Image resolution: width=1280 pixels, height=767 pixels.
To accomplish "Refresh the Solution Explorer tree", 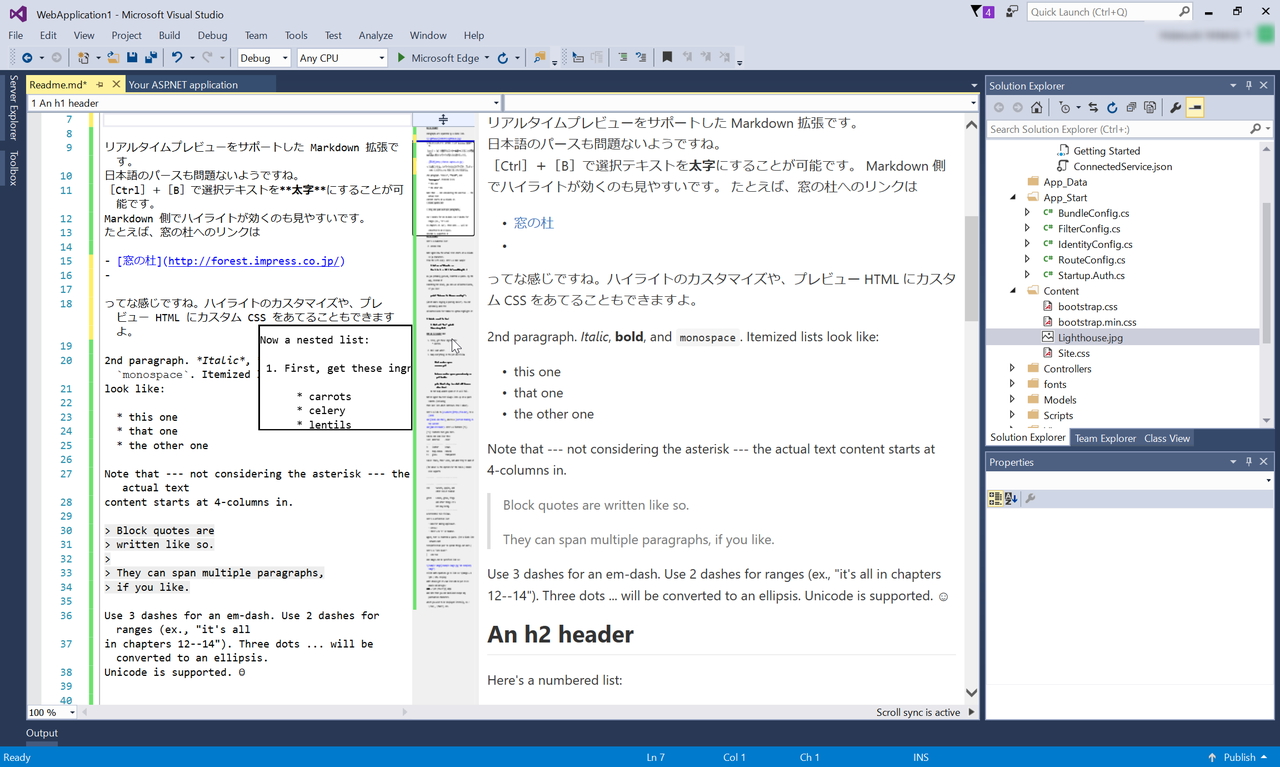I will point(1112,107).
